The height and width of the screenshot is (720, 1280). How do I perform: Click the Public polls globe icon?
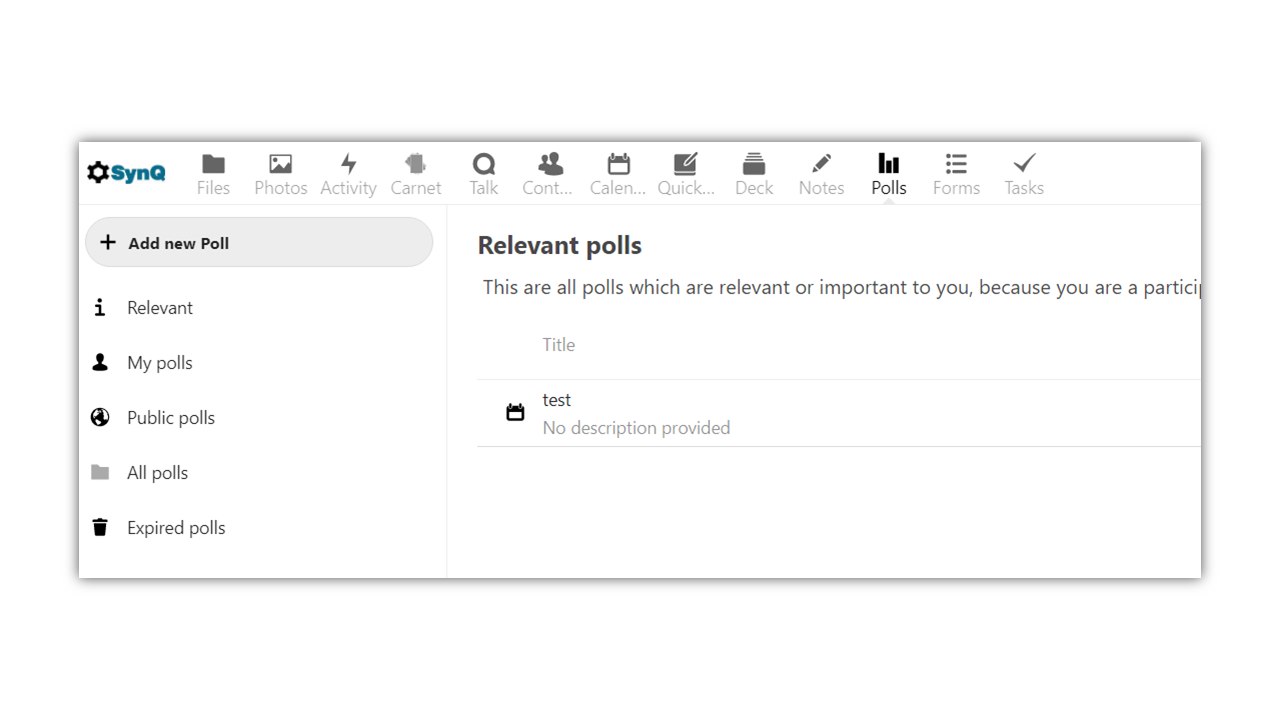[x=100, y=418]
